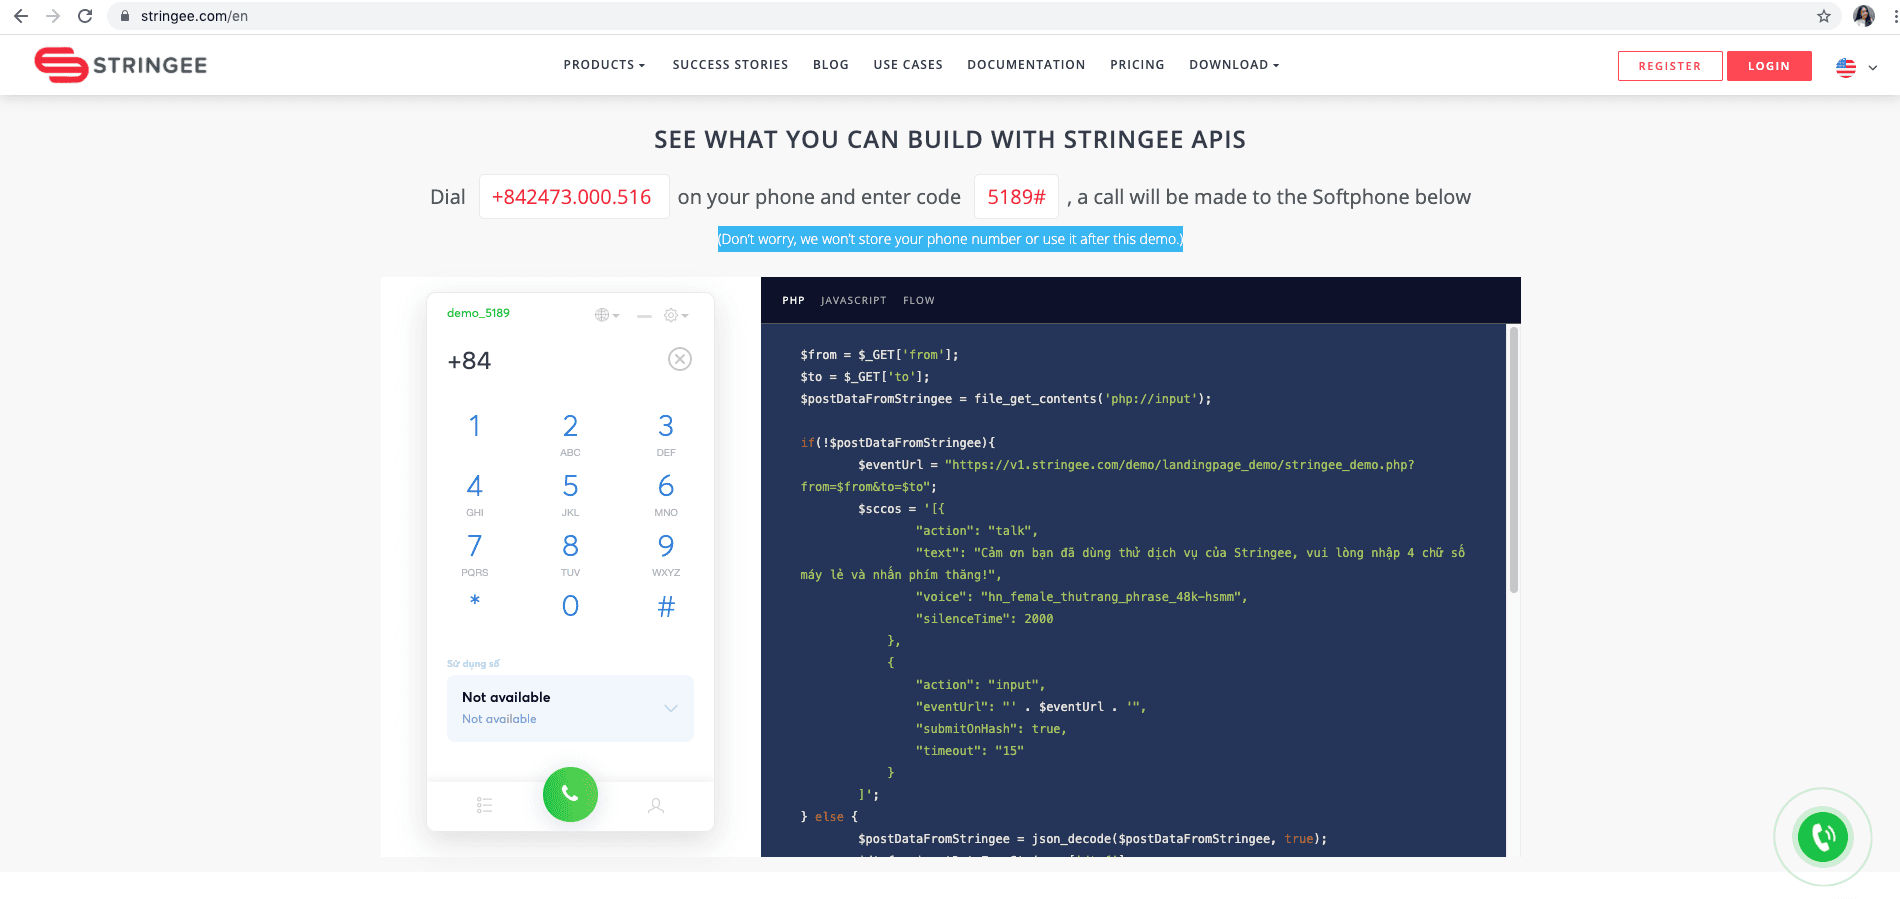Click the 'Sử dụng số' label

click(x=473, y=664)
